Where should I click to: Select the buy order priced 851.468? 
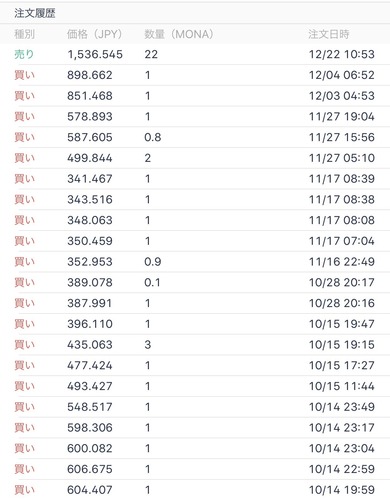pyautogui.click(x=195, y=96)
